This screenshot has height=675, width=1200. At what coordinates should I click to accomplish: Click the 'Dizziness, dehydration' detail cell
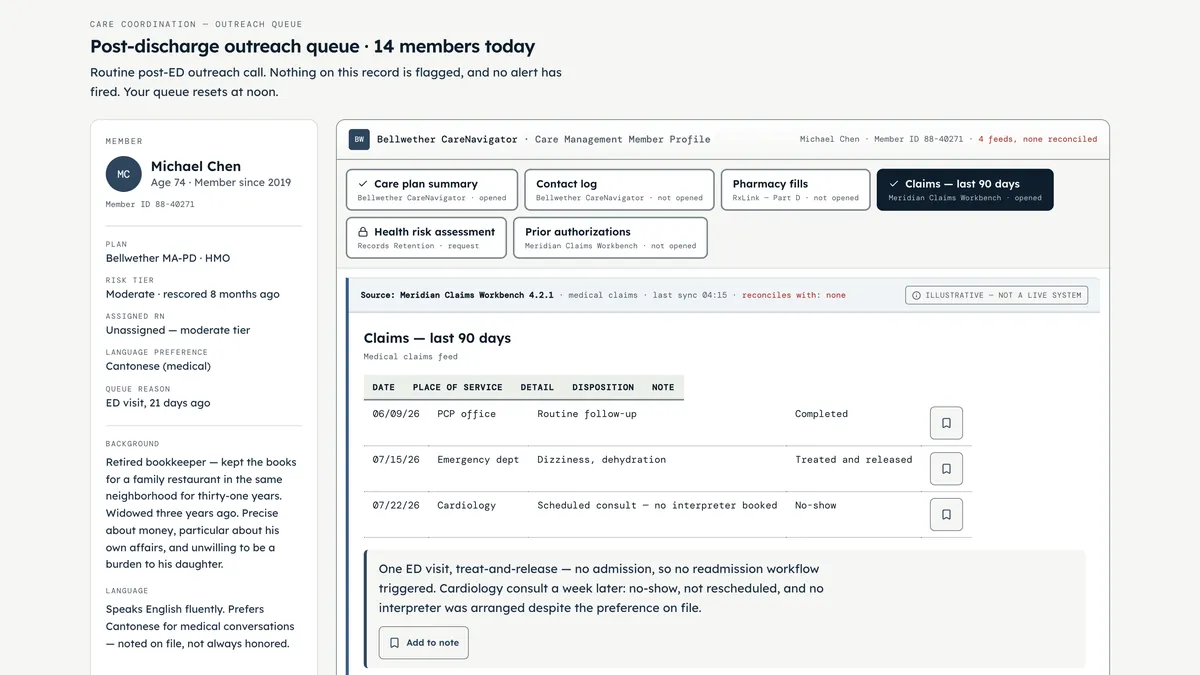pyautogui.click(x=601, y=460)
